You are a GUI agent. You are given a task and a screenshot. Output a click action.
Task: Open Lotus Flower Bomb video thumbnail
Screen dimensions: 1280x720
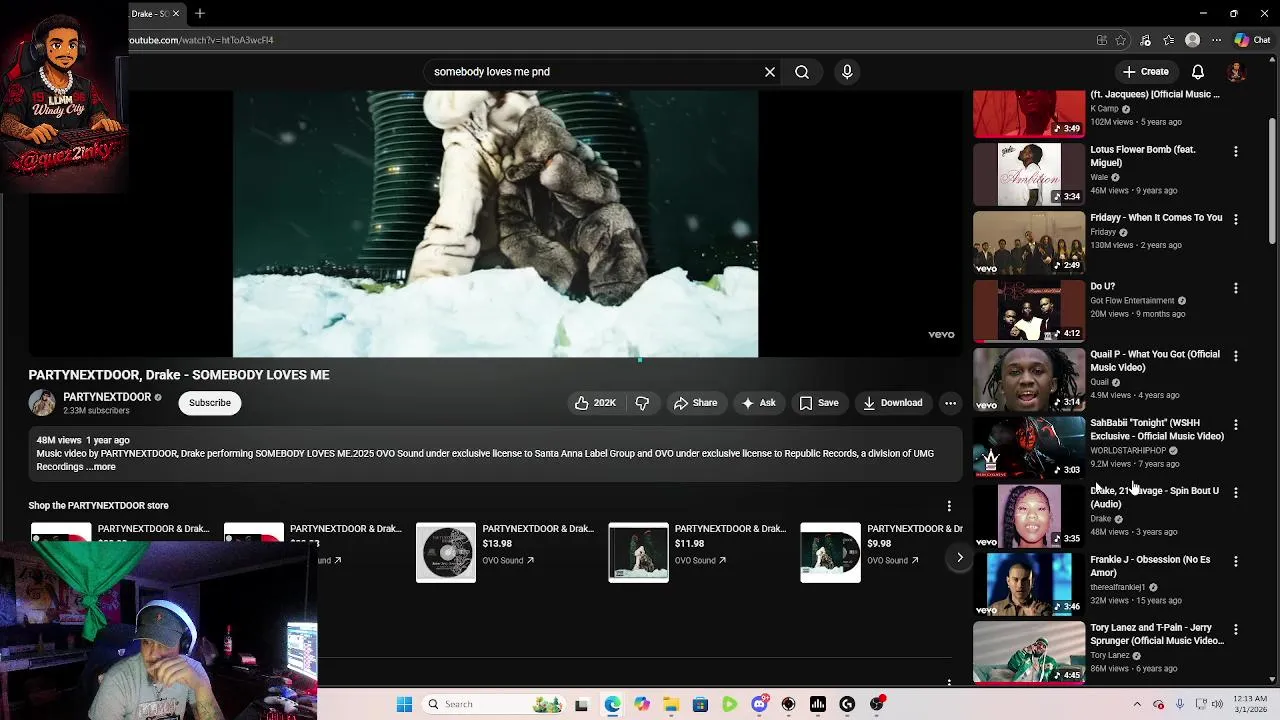click(x=1029, y=174)
